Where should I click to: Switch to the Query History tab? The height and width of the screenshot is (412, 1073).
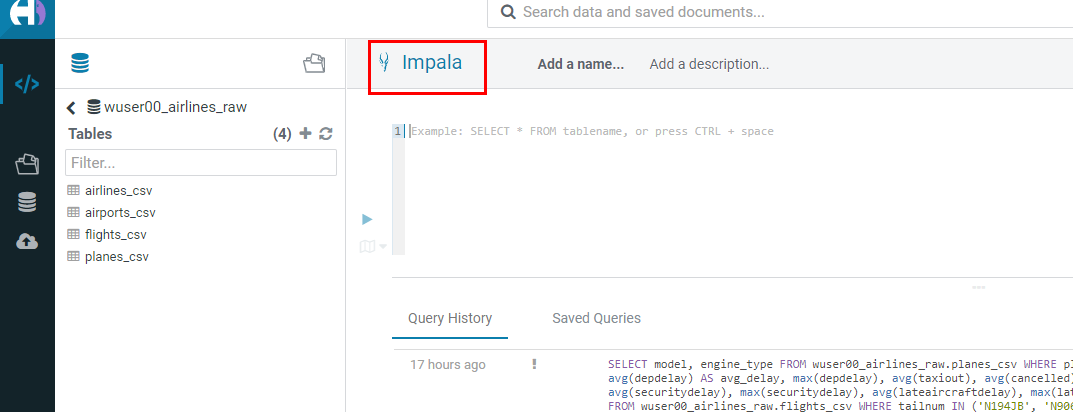[x=450, y=318]
